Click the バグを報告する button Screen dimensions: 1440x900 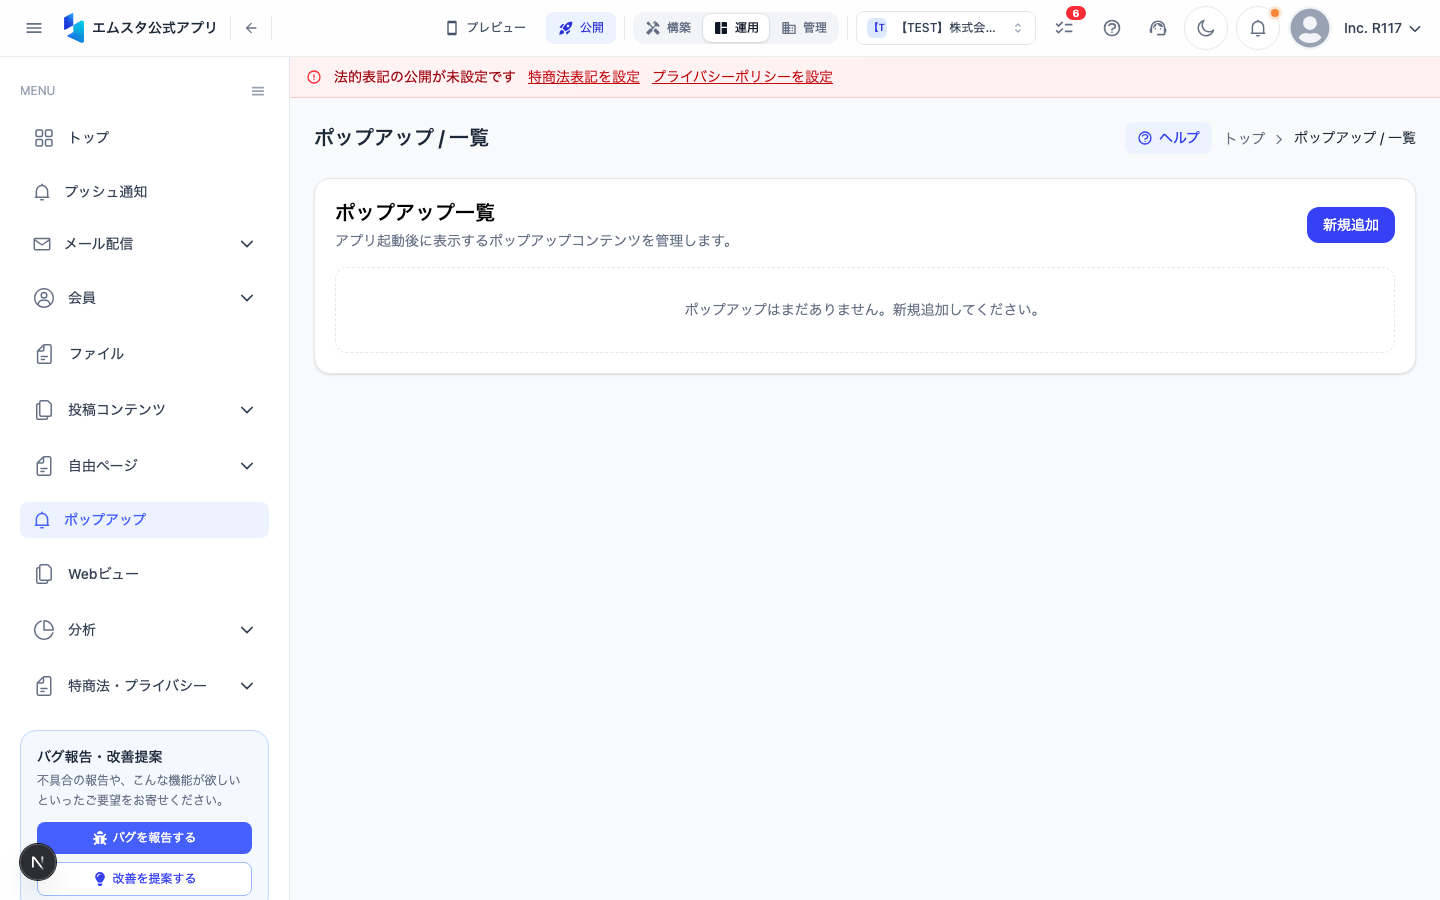(x=144, y=838)
